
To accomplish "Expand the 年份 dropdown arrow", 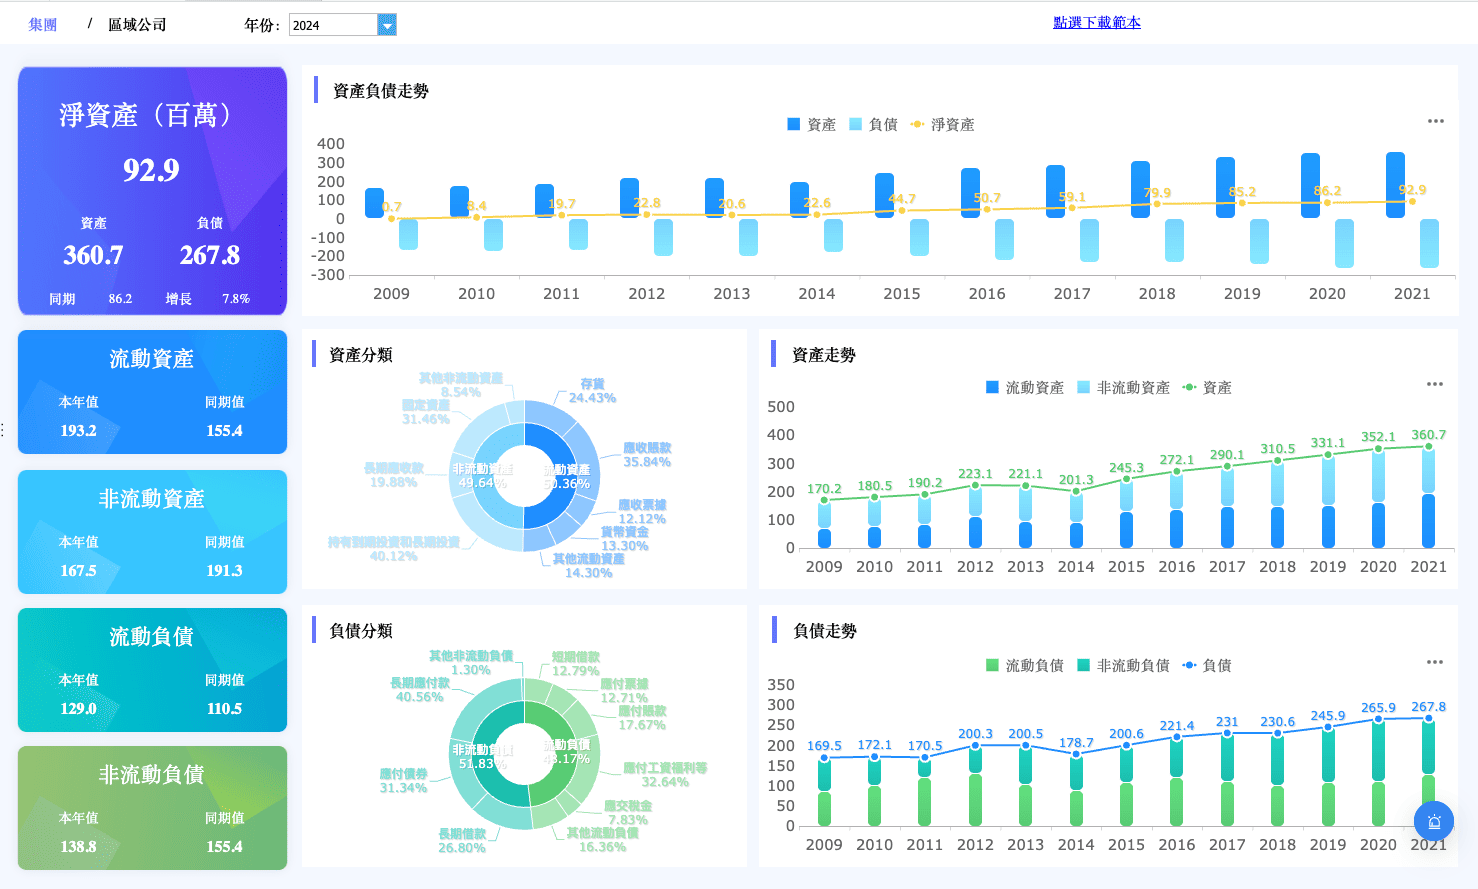I will point(387,25).
